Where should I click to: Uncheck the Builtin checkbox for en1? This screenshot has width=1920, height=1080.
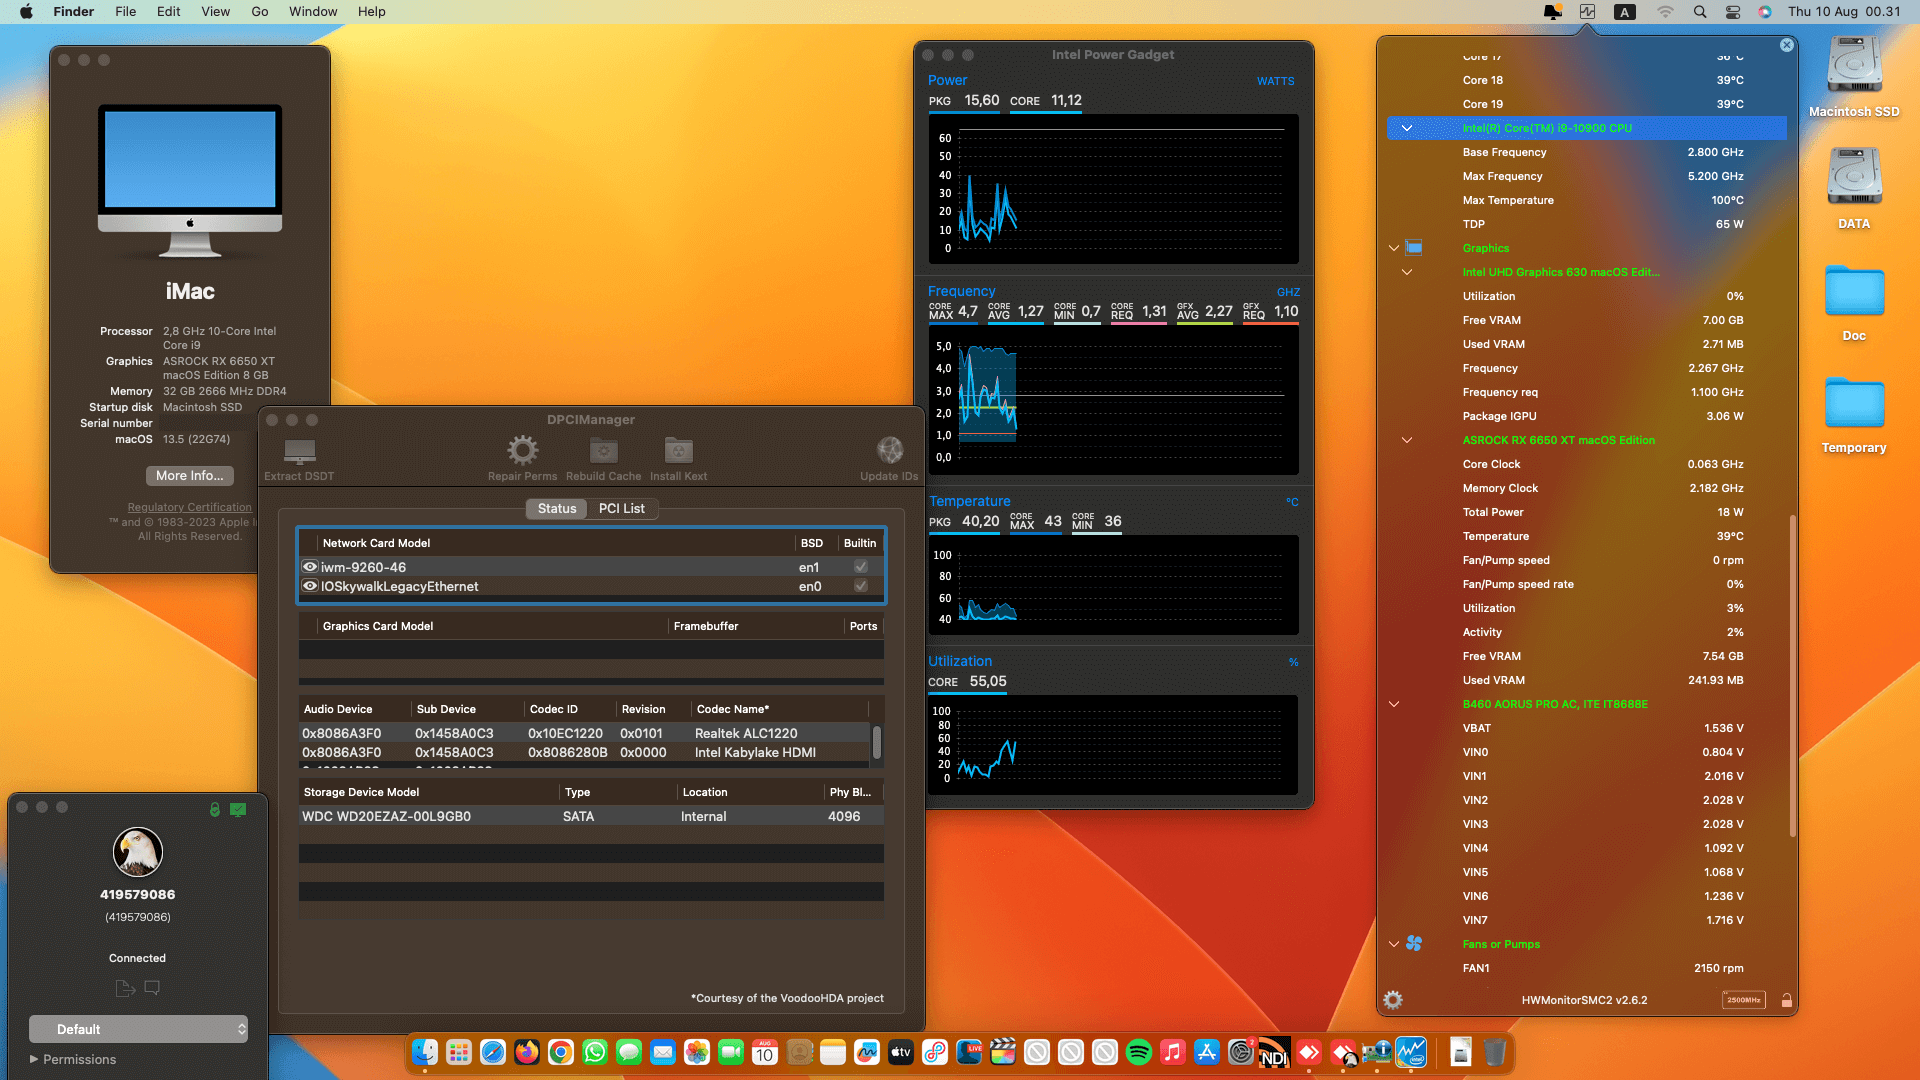click(859, 566)
